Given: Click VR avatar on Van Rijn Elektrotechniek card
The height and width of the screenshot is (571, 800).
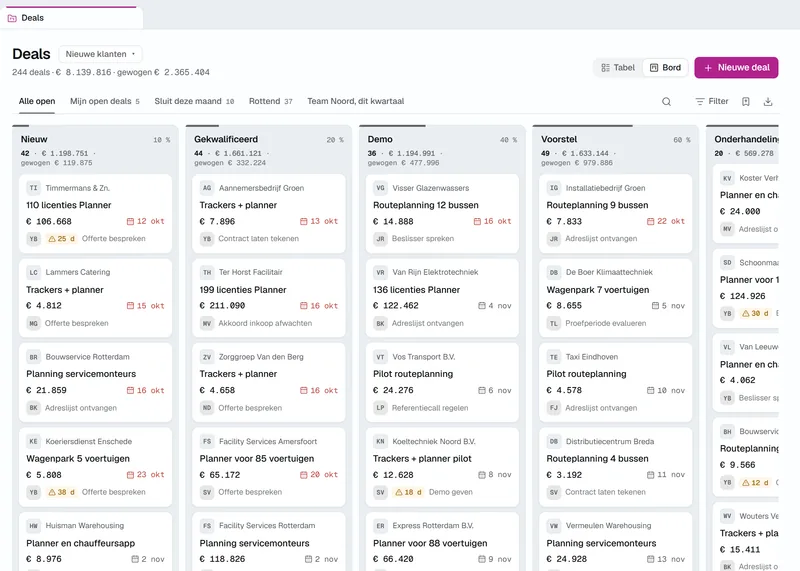Looking at the screenshot, I should click(x=380, y=272).
